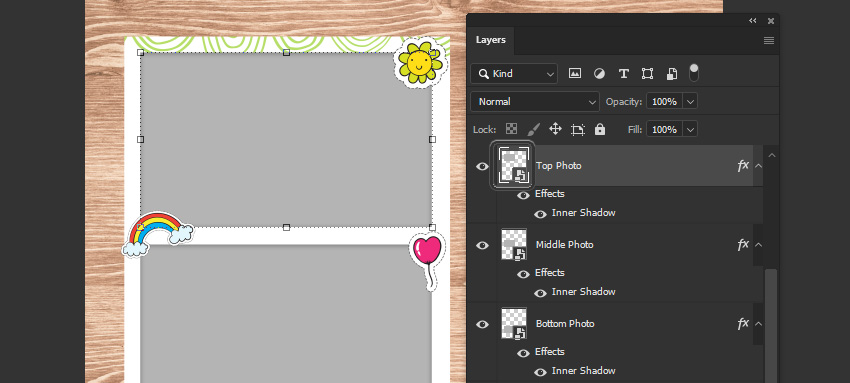Prevent auto-nesting into artboards icon
The image size is (850, 383).
(578, 129)
